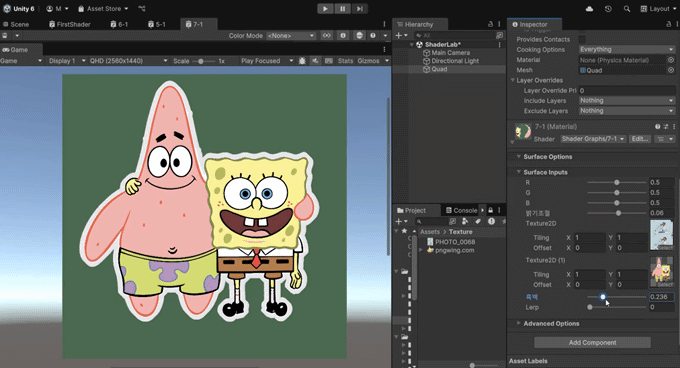Viewport: 680px width, 368px height.
Task: Open the account M dropdown
Action: click(57, 9)
